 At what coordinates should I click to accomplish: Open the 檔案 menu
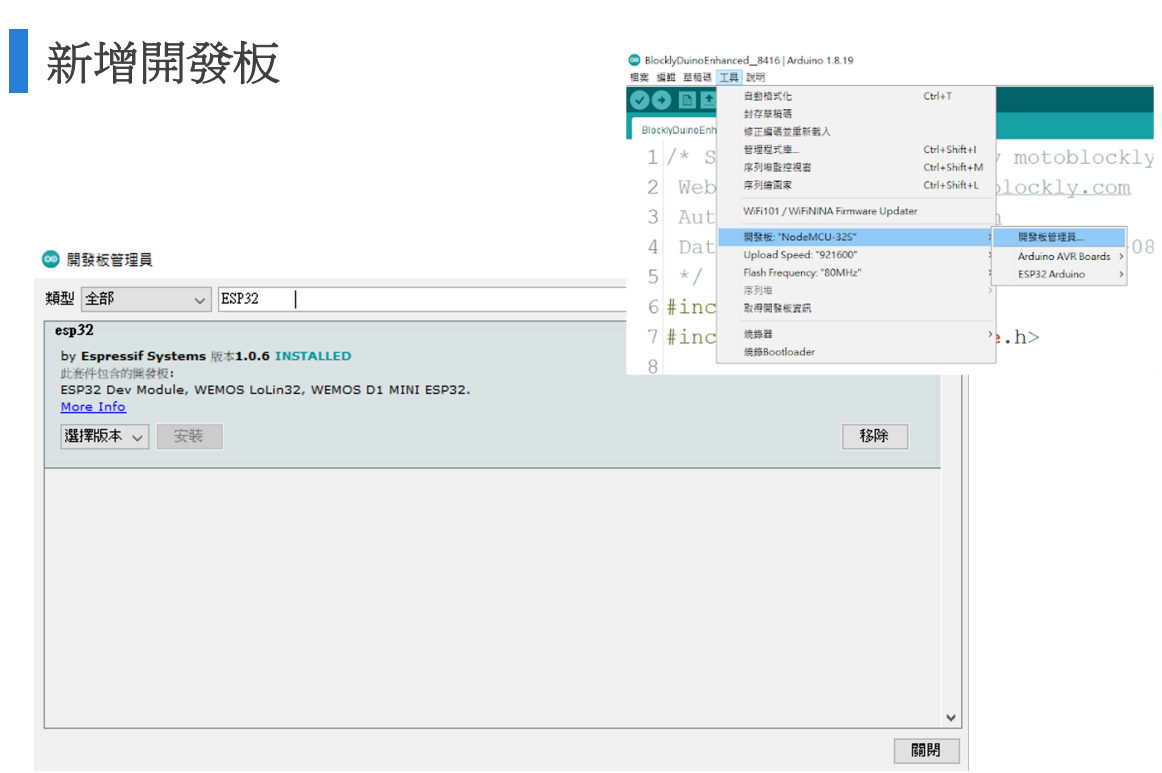[639, 77]
